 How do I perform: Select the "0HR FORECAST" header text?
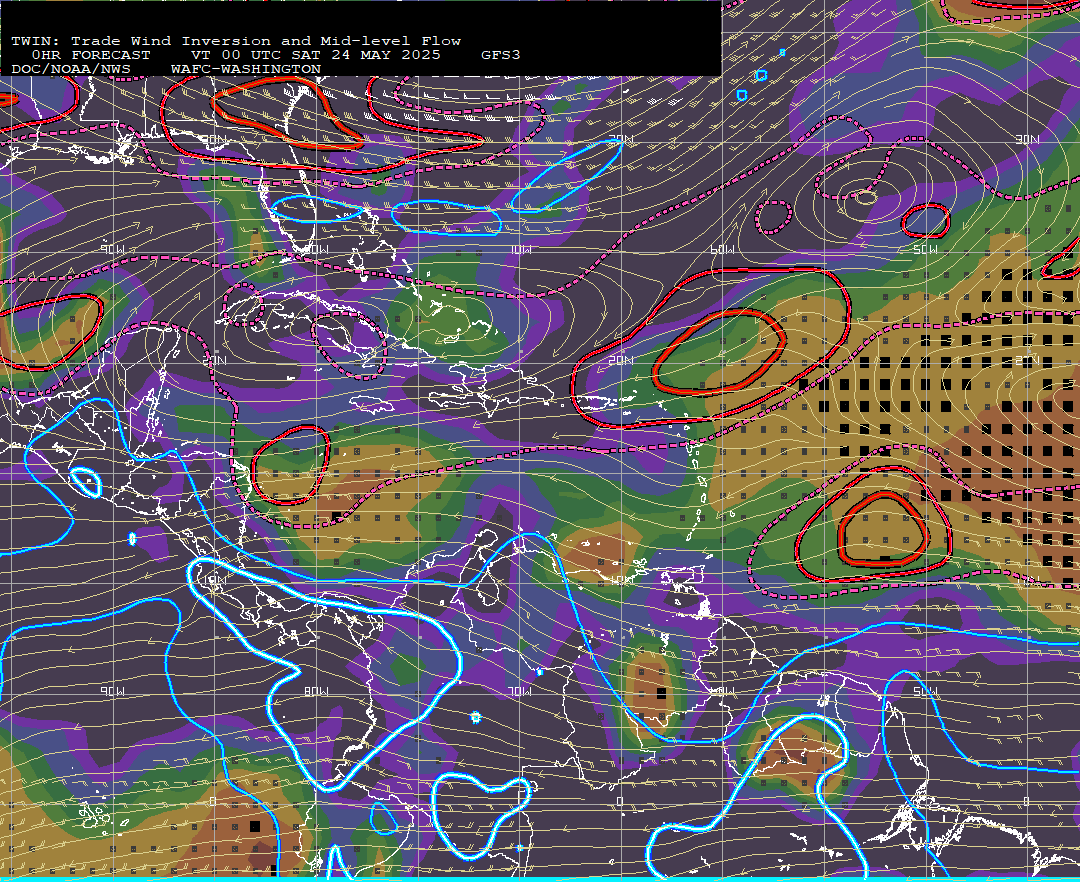point(91,55)
